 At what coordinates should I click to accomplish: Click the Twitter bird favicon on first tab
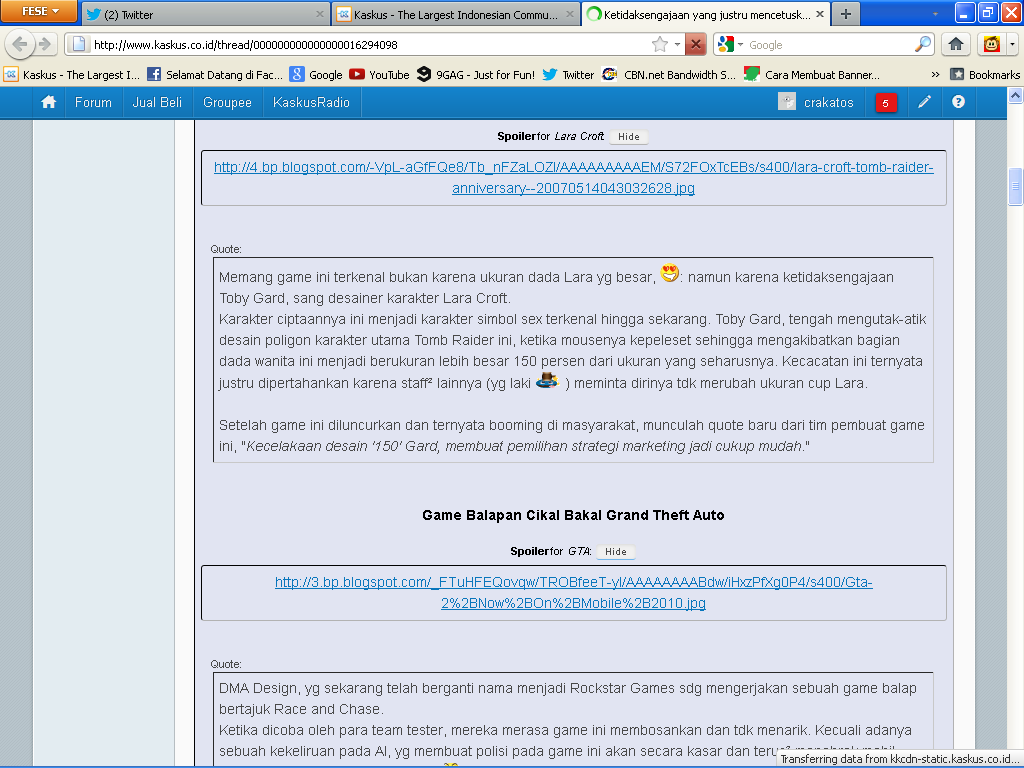(93, 14)
